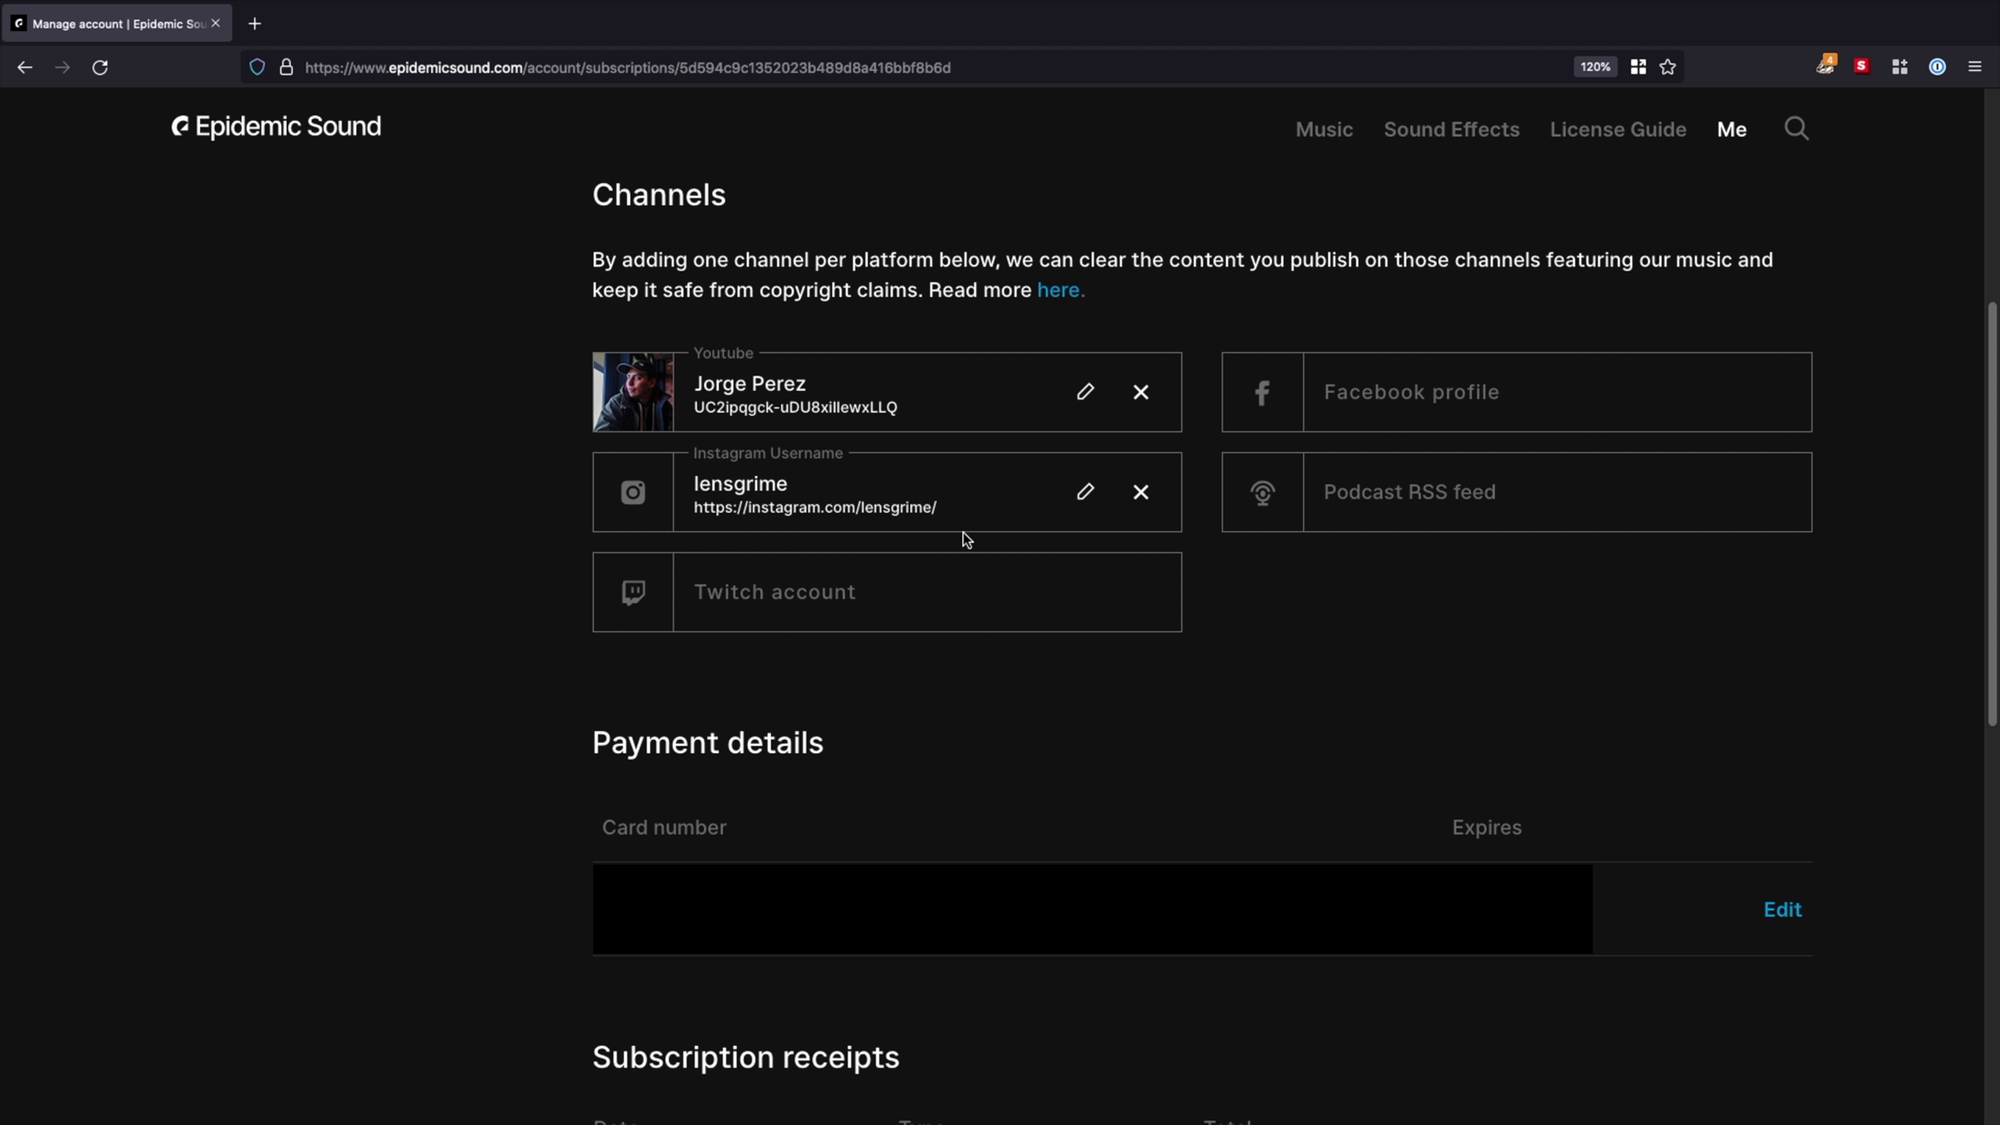
Task: Open the License Guide menu item
Action: 1617,129
